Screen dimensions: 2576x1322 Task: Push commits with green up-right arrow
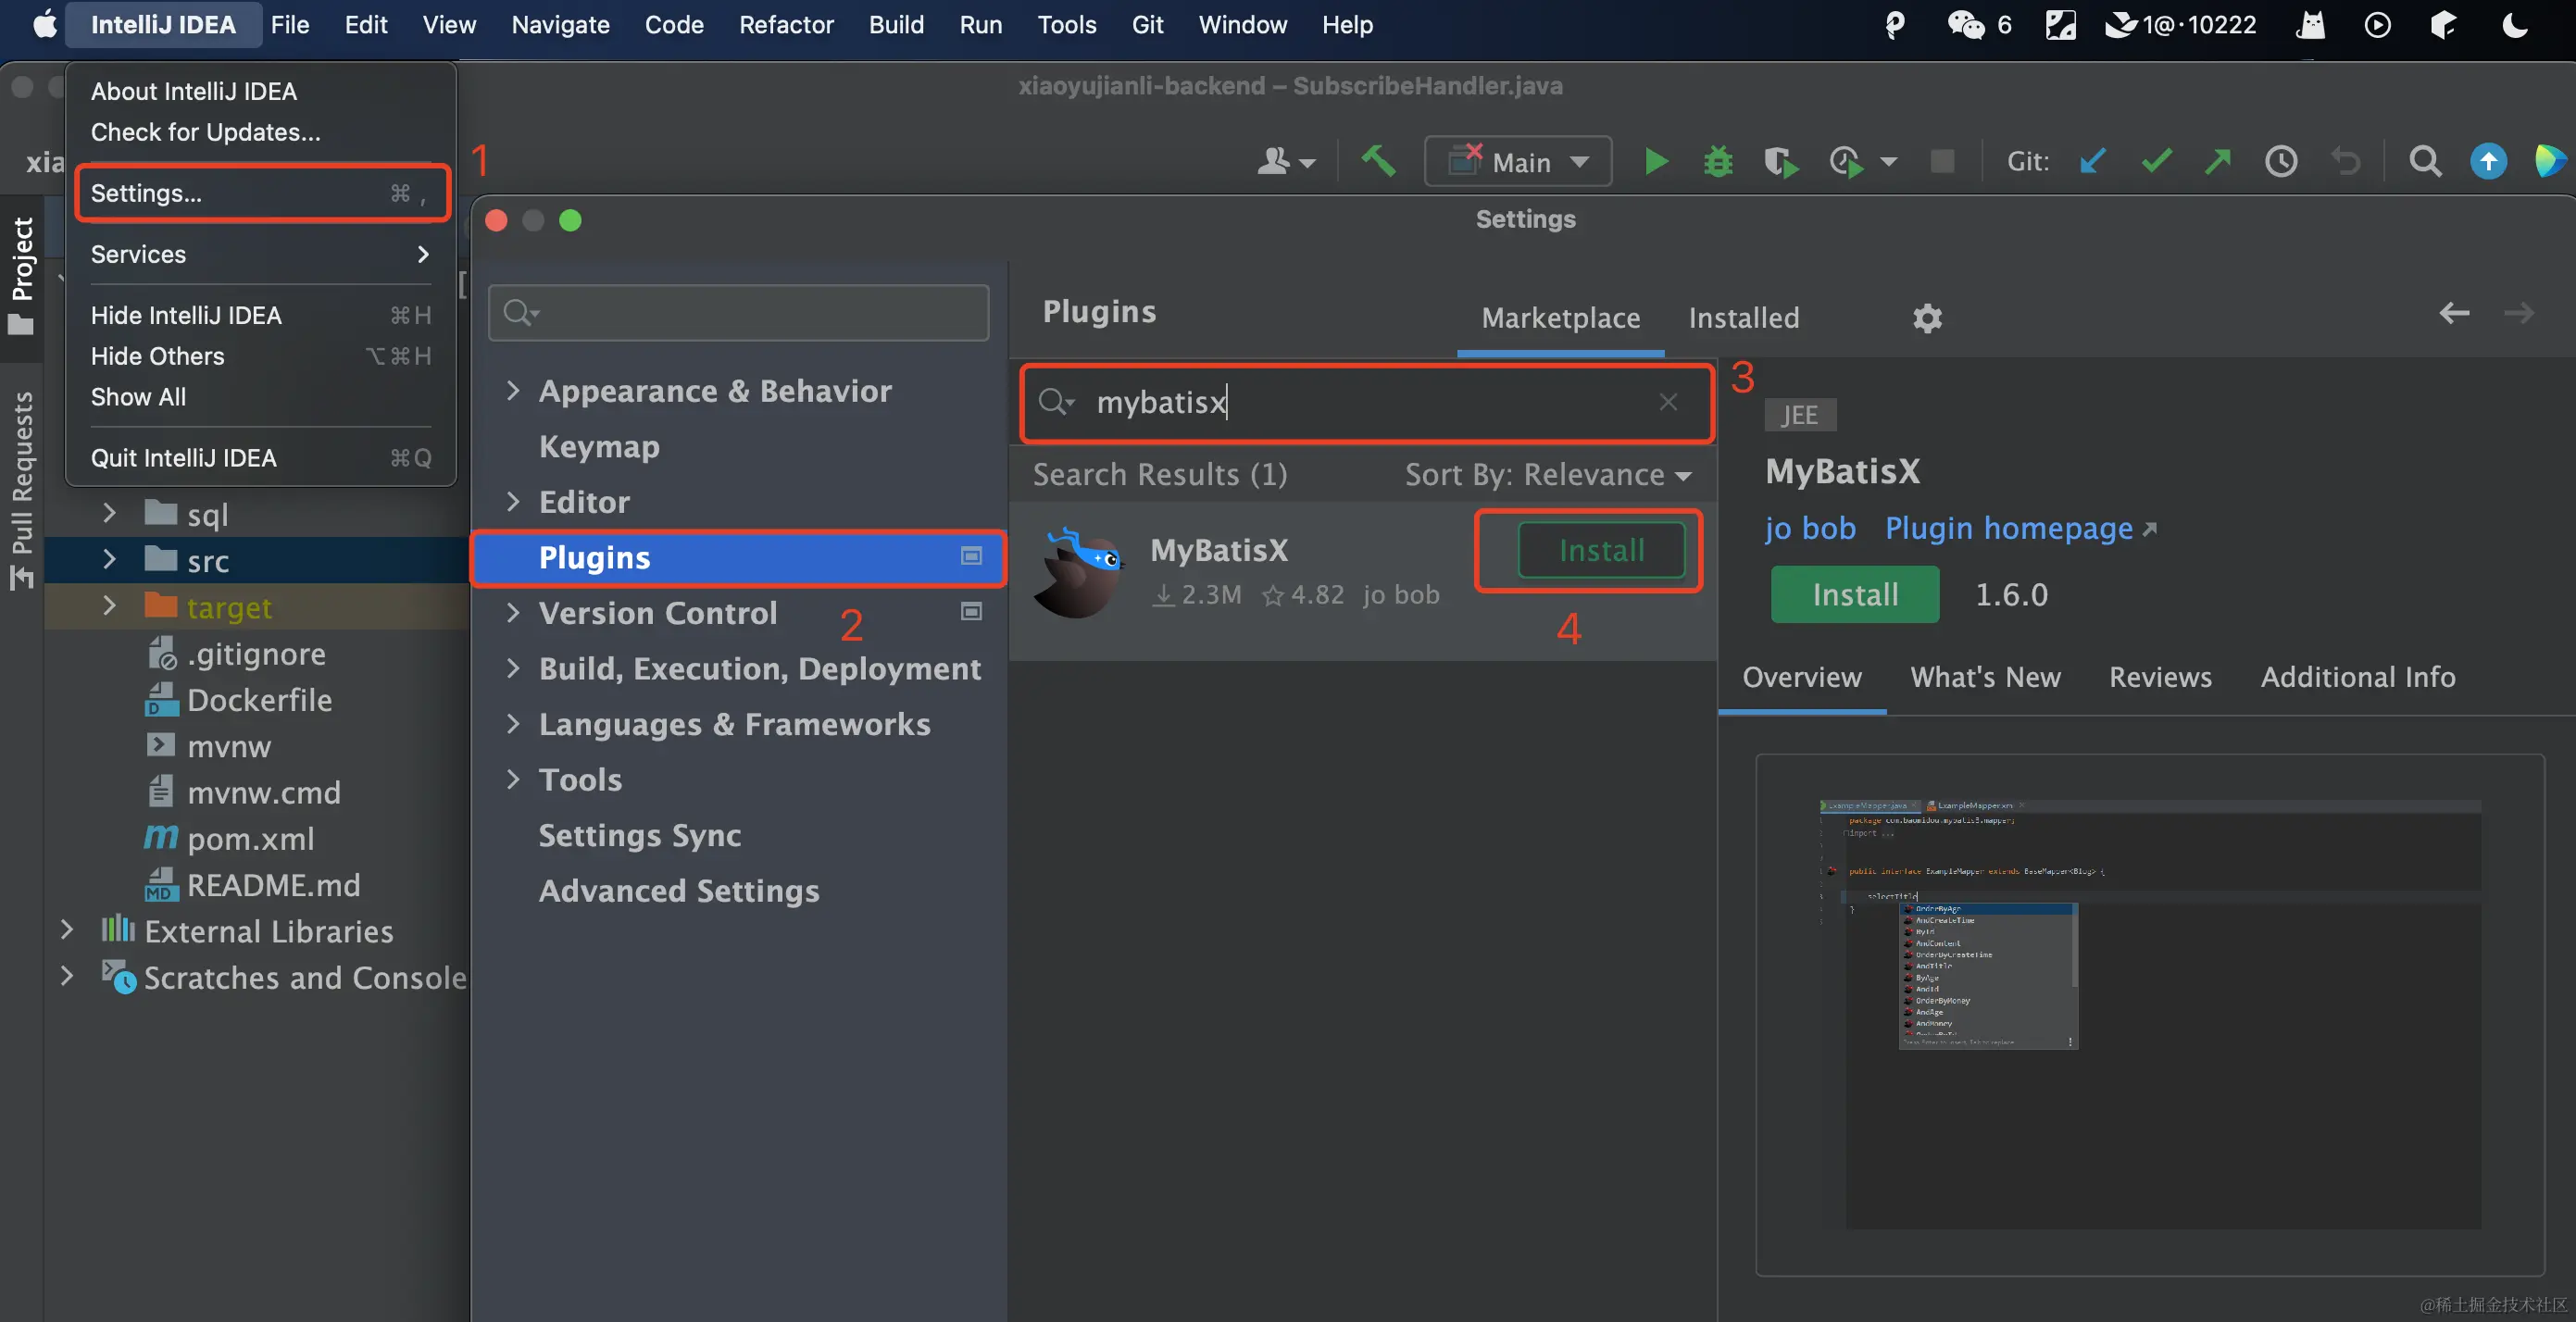(x=2218, y=161)
